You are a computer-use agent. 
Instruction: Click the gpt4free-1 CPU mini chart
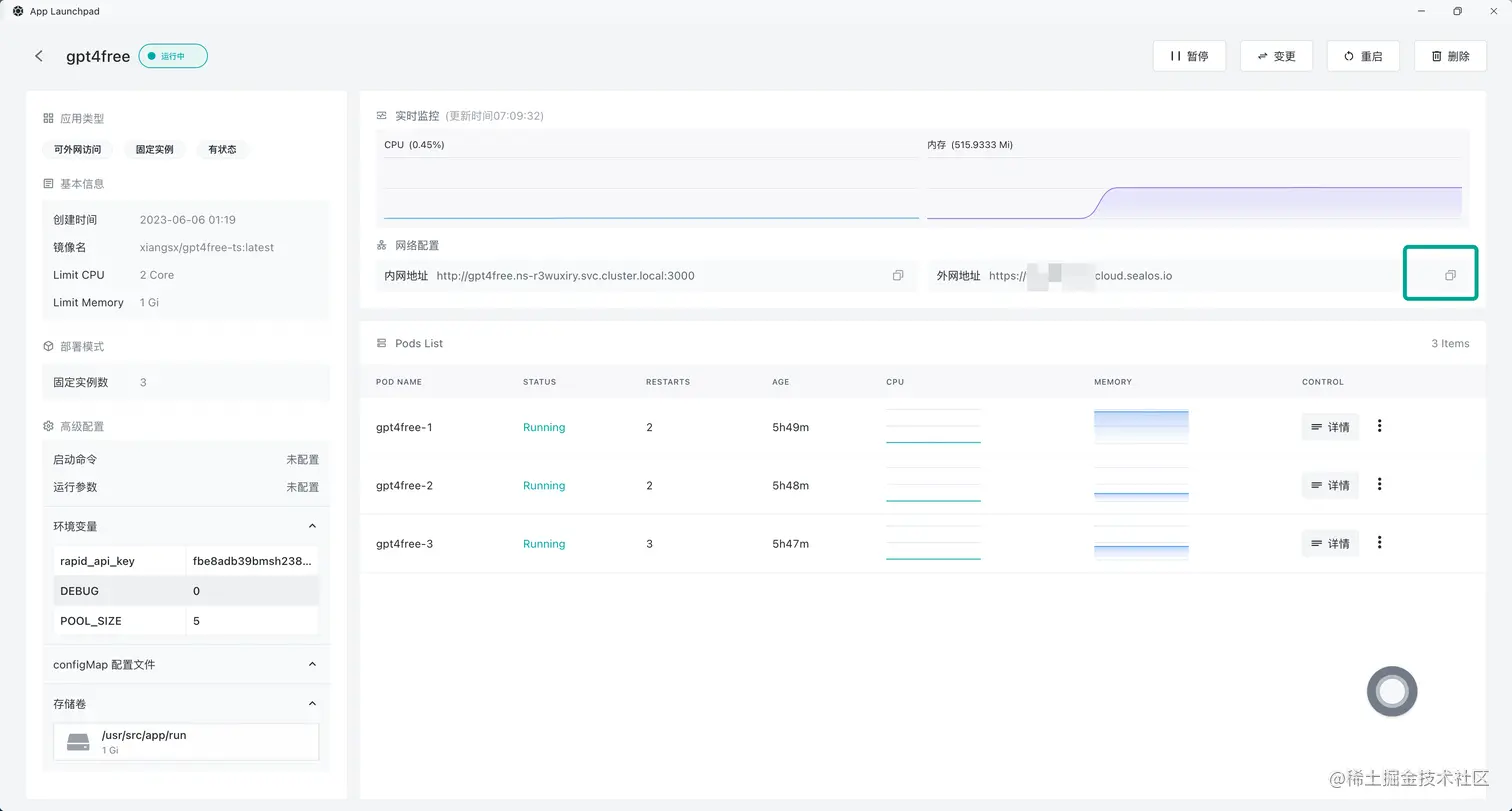click(x=933, y=426)
